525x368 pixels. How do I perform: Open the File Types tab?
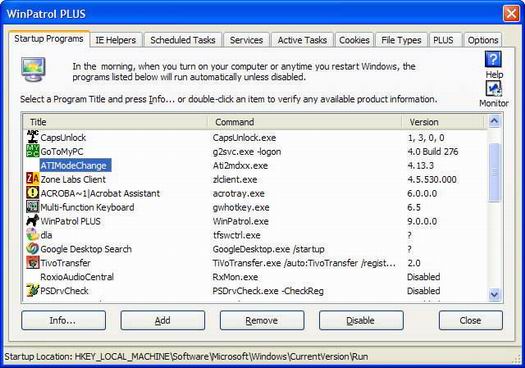click(x=401, y=40)
